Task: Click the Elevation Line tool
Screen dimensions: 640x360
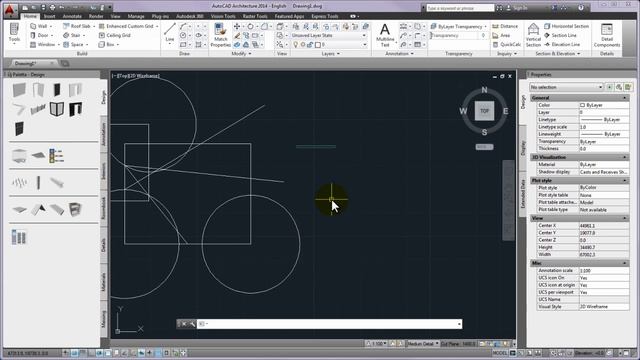Action: 562,44
